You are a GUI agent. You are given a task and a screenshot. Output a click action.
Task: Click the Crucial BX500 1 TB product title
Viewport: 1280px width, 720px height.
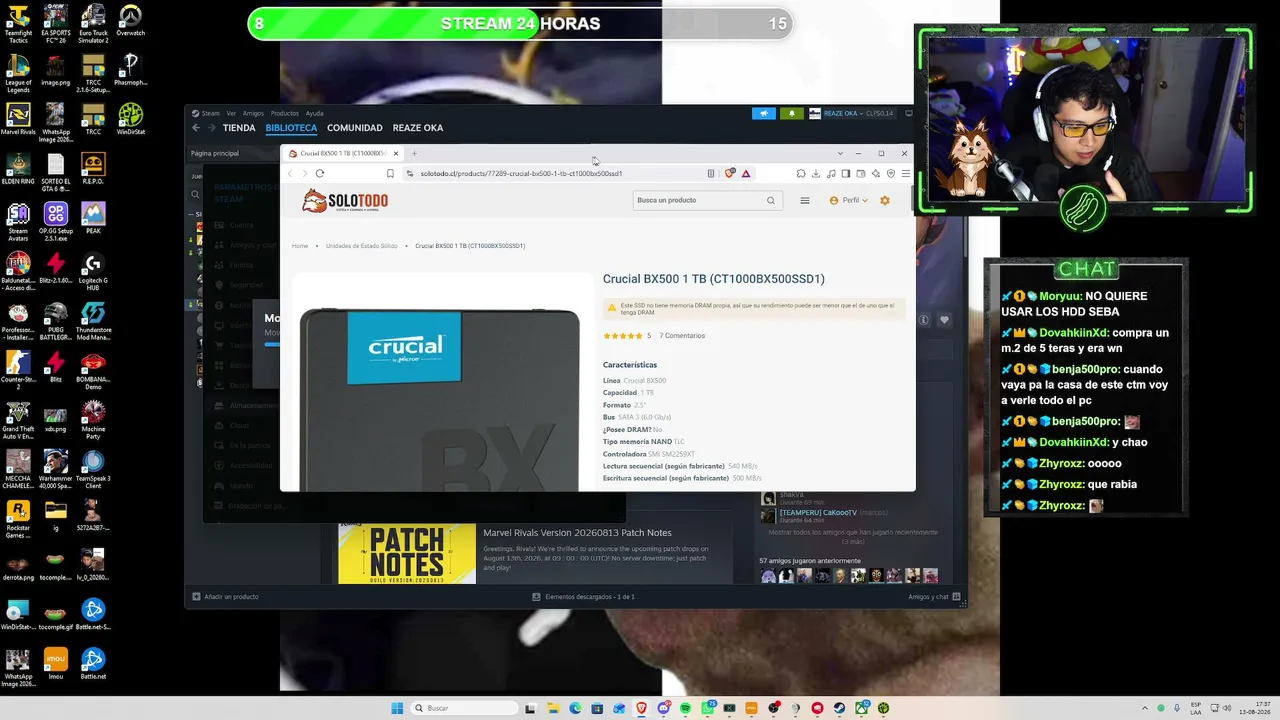(x=714, y=279)
